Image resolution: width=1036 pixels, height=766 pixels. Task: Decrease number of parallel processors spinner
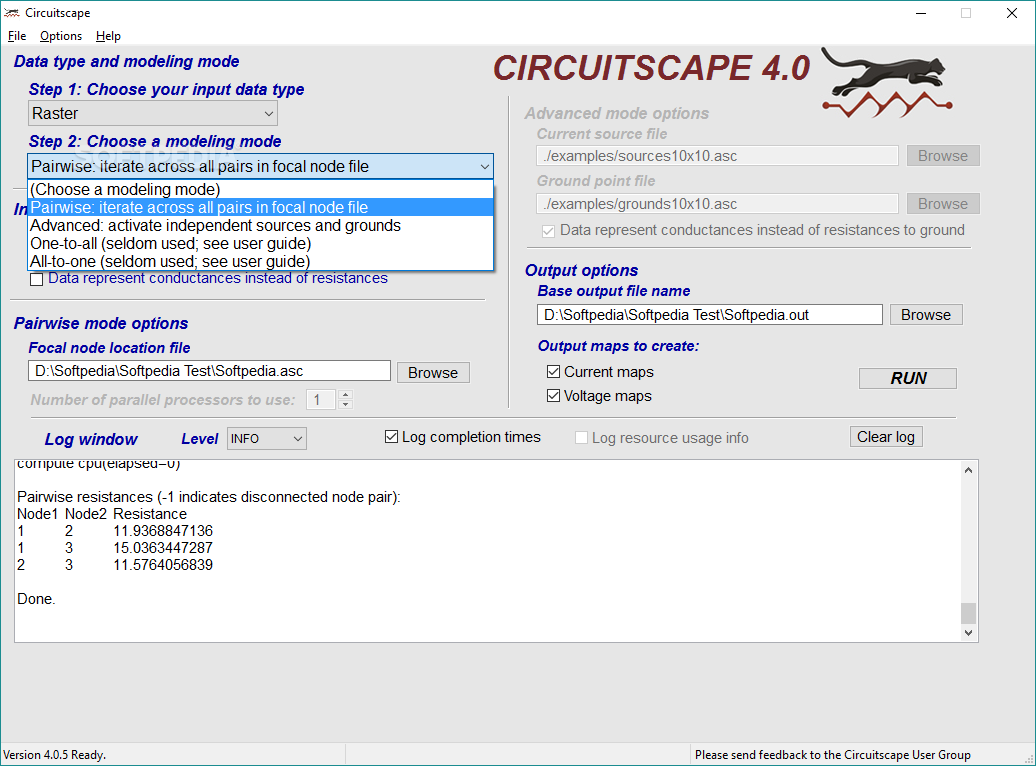coord(345,404)
